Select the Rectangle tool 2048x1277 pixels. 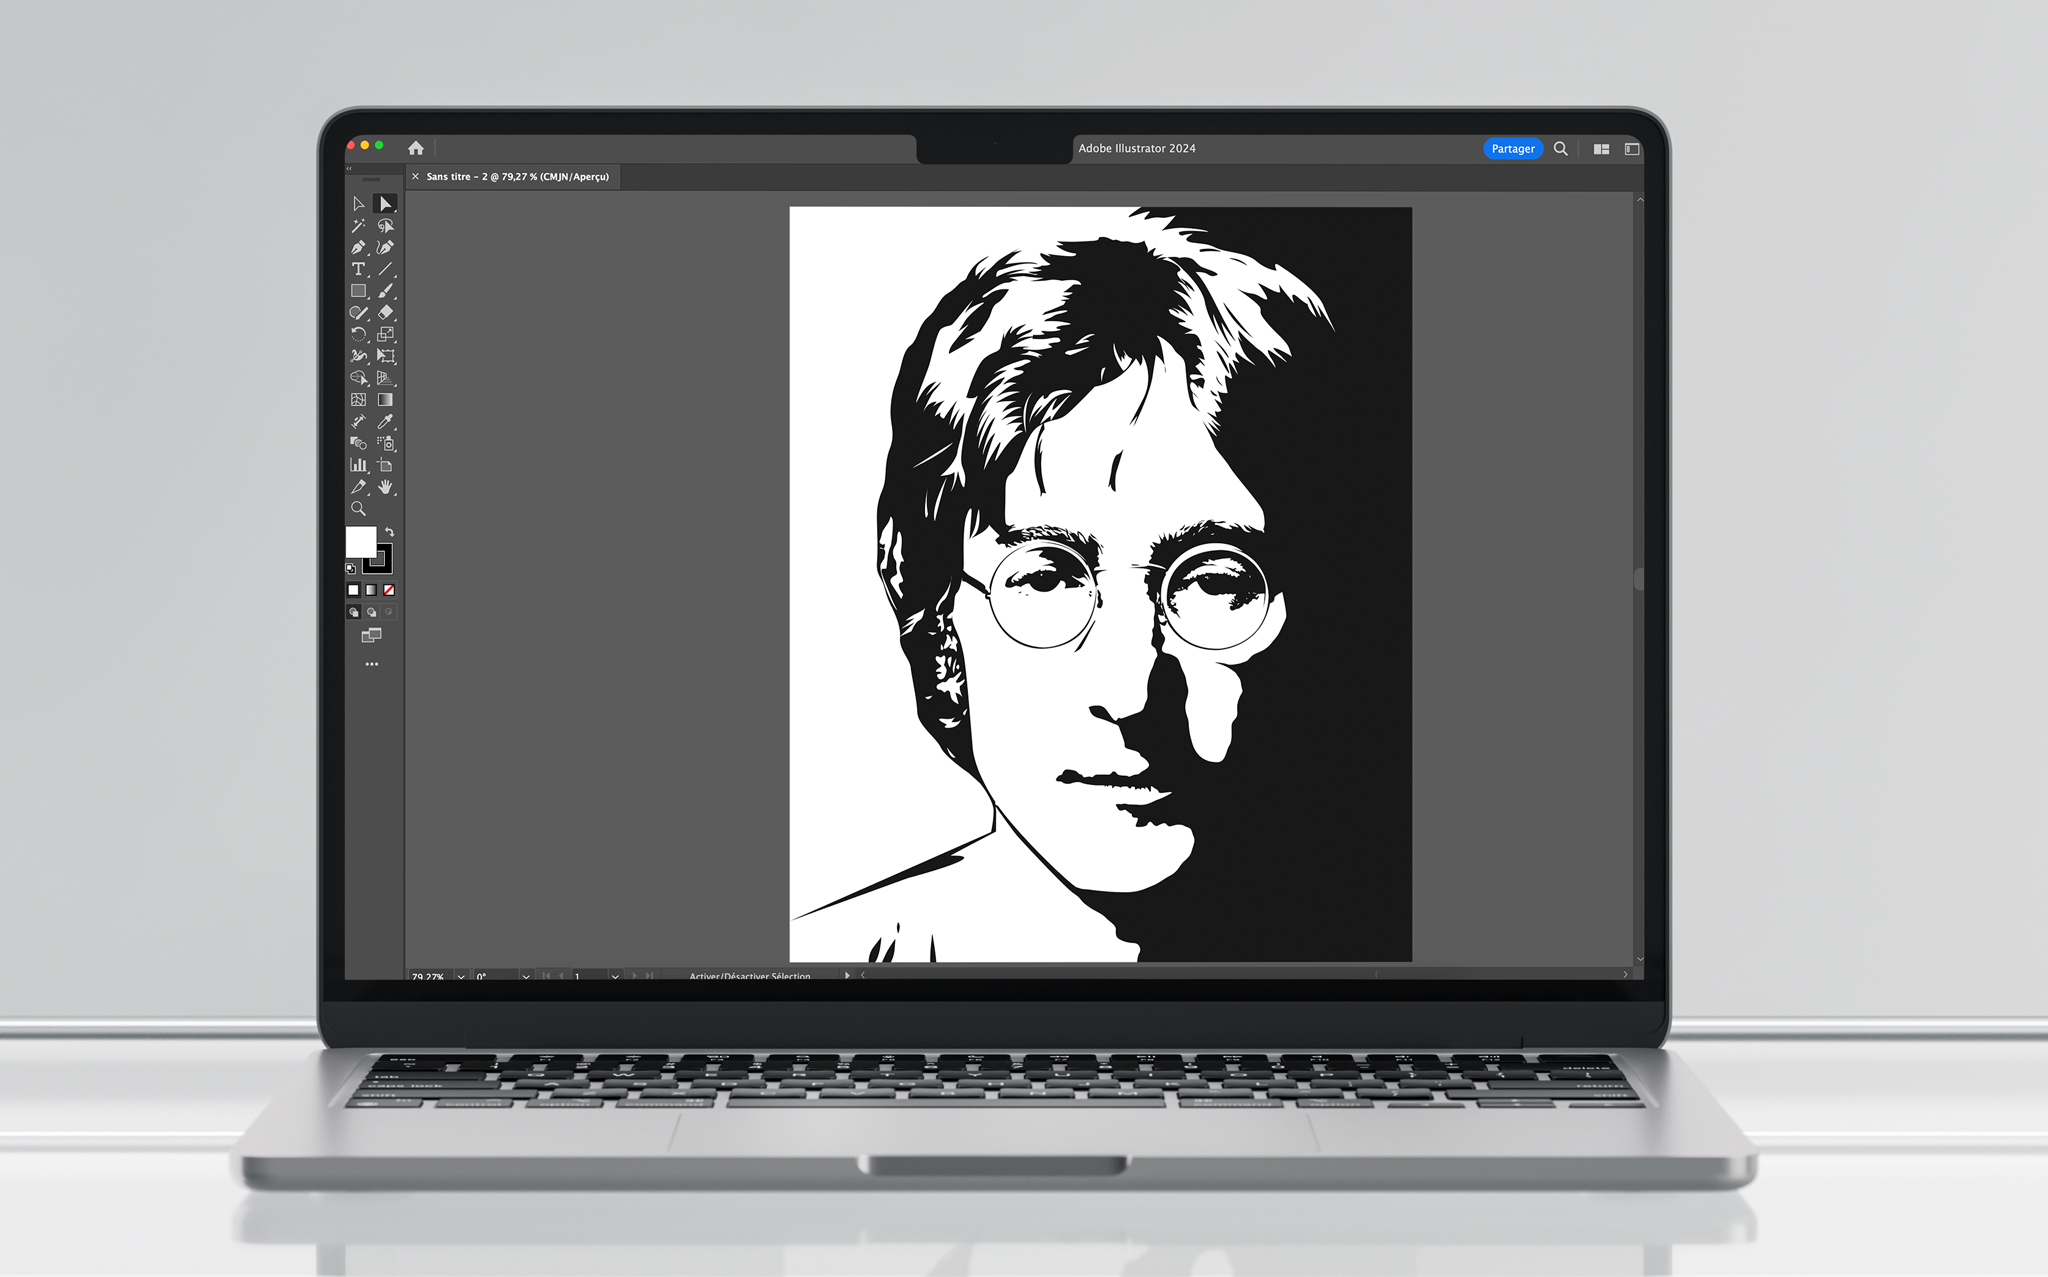tap(358, 291)
